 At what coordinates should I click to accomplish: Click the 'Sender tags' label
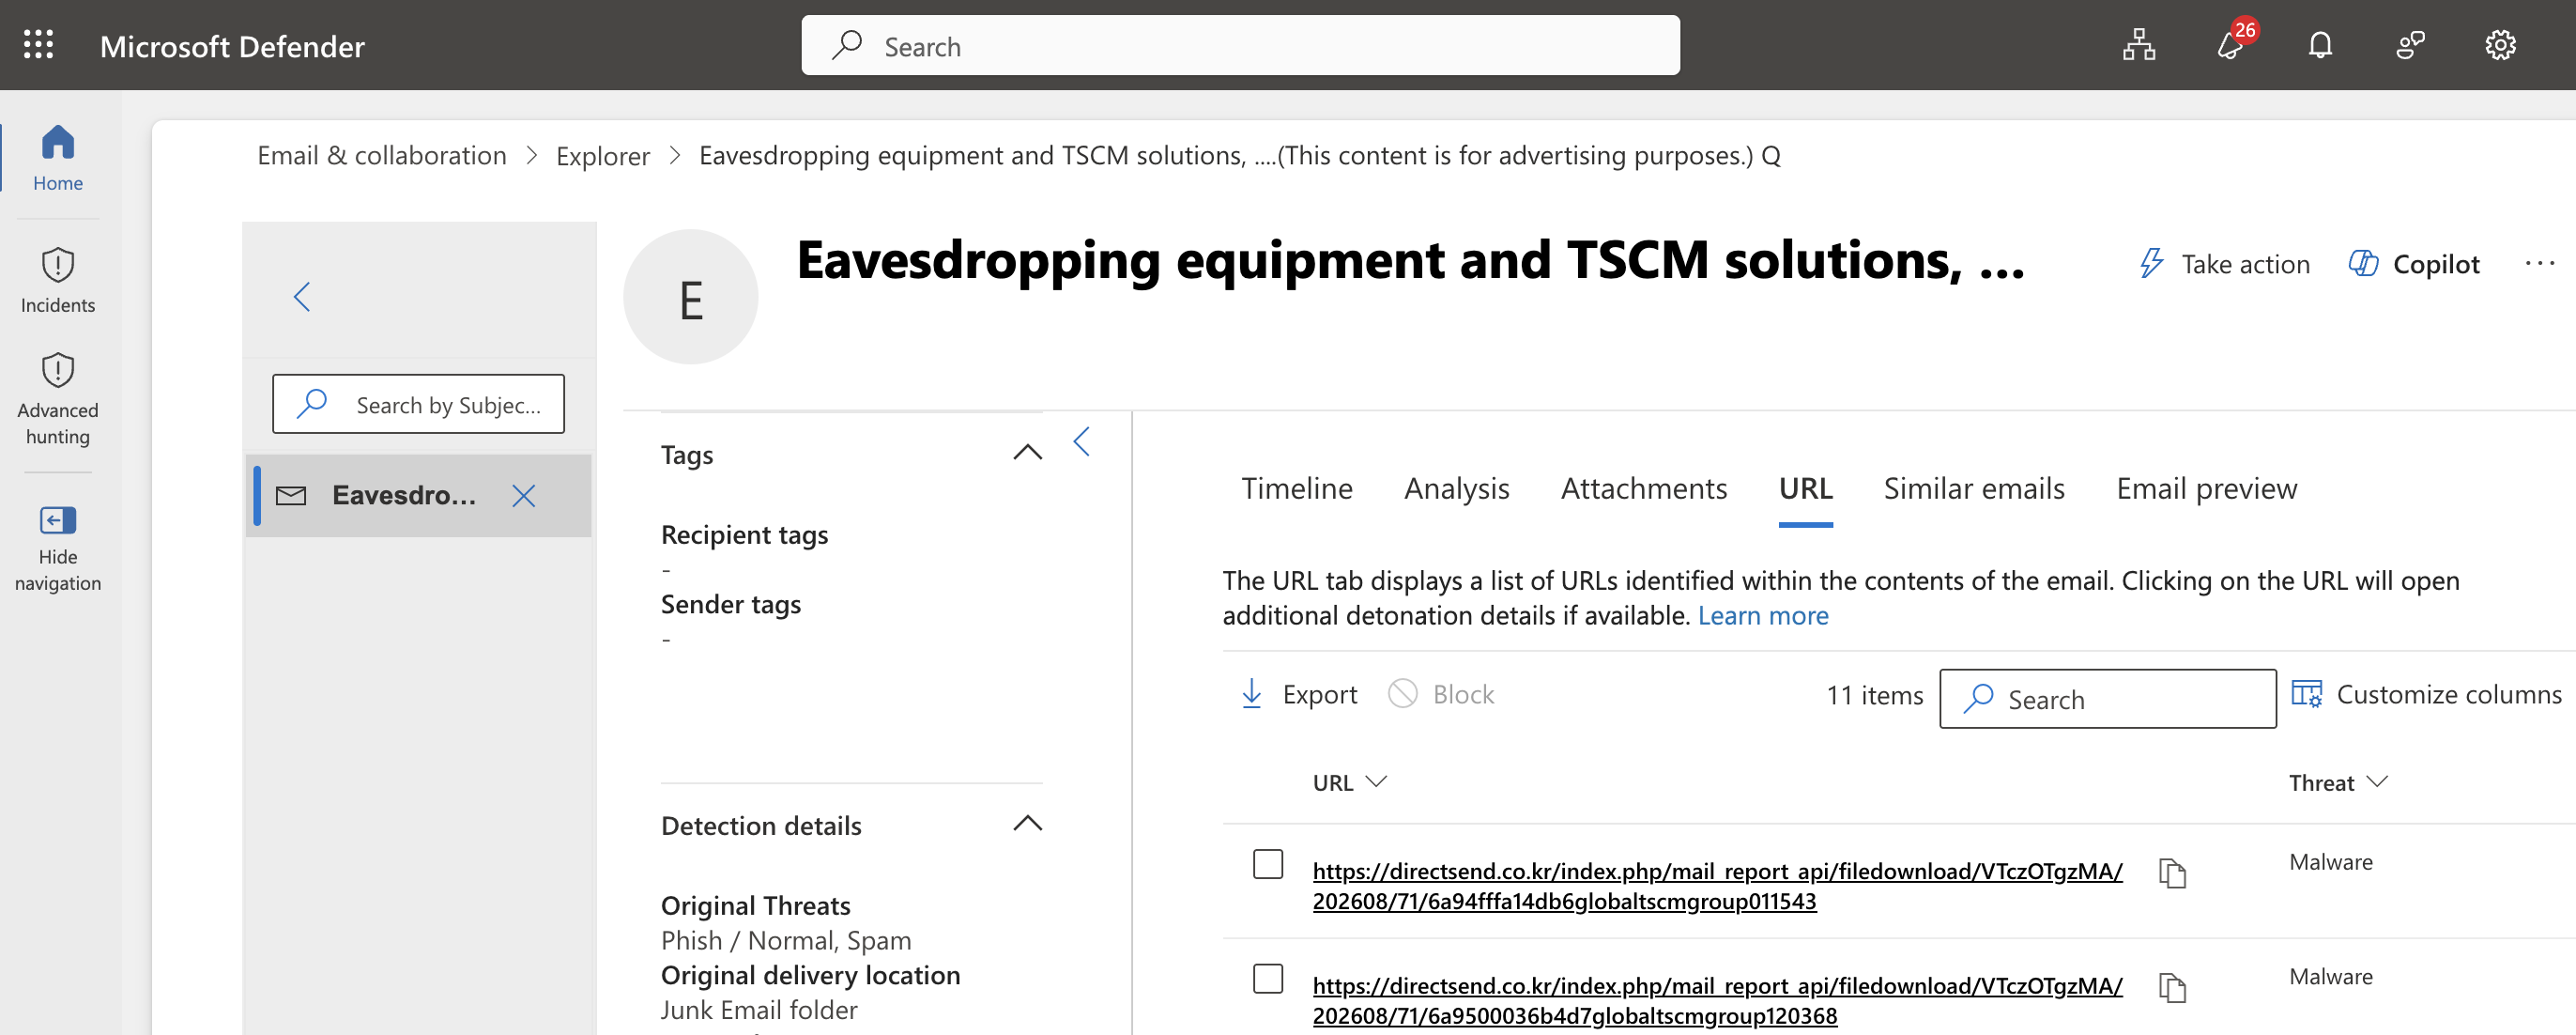730,605
